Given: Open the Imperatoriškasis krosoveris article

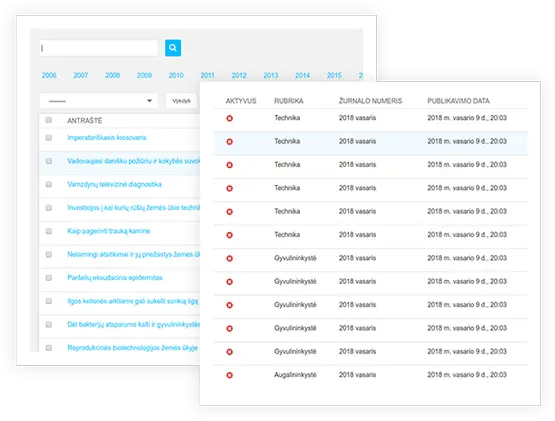Looking at the screenshot, I should (x=107, y=137).
